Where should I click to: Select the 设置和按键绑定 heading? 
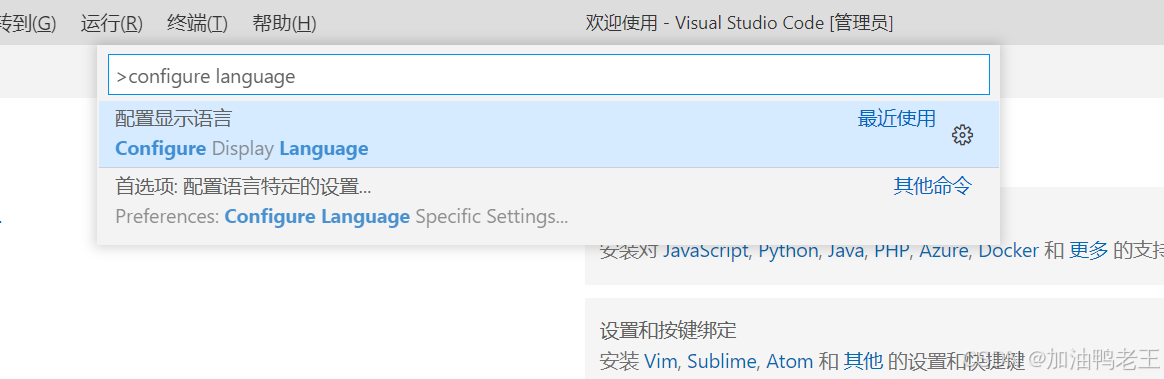click(x=667, y=330)
